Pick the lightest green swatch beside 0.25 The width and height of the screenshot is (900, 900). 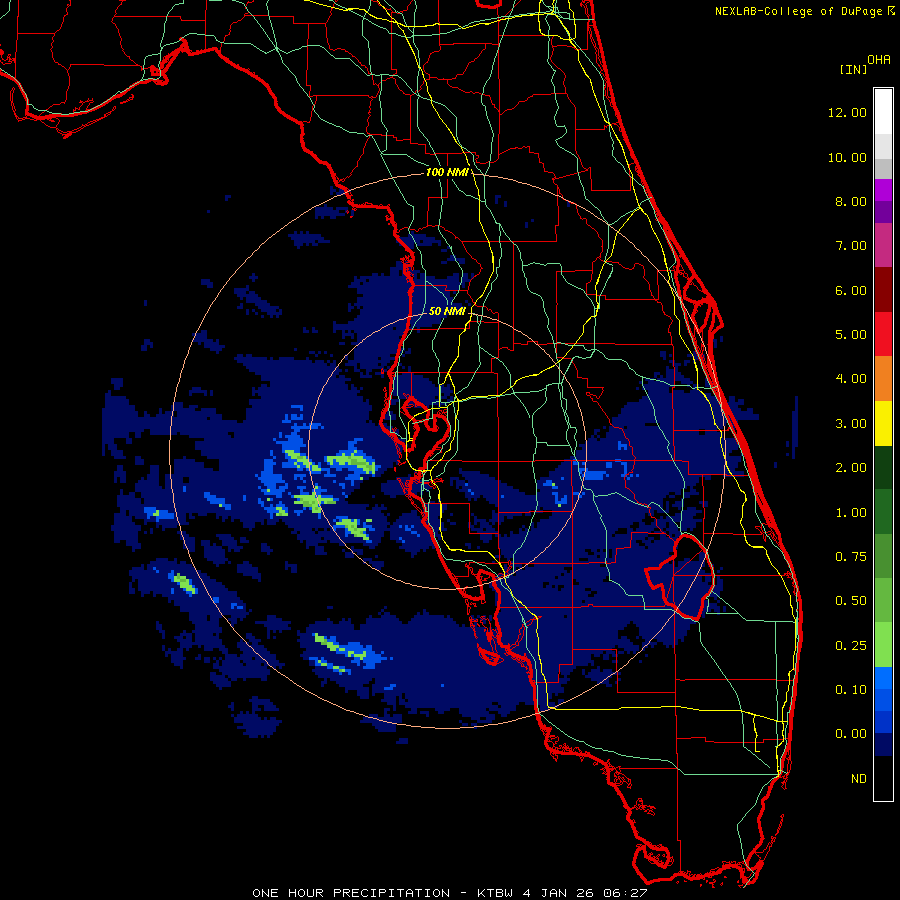(883, 645)
